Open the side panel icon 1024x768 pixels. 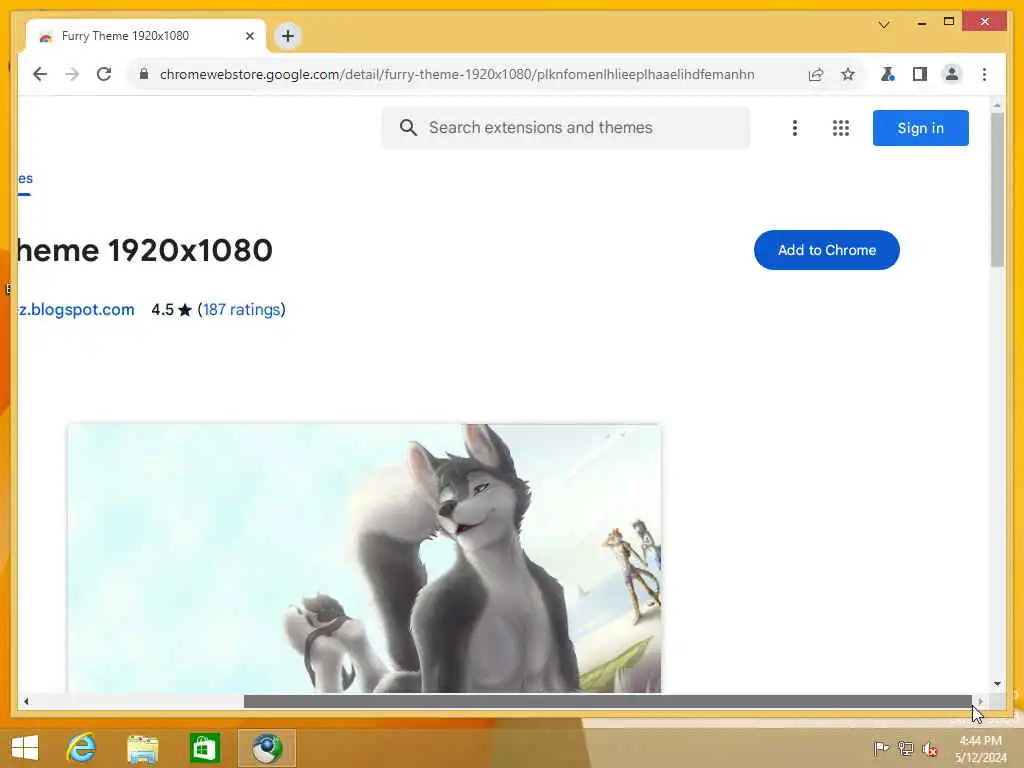pyautogui.click(x=920, y=74)
